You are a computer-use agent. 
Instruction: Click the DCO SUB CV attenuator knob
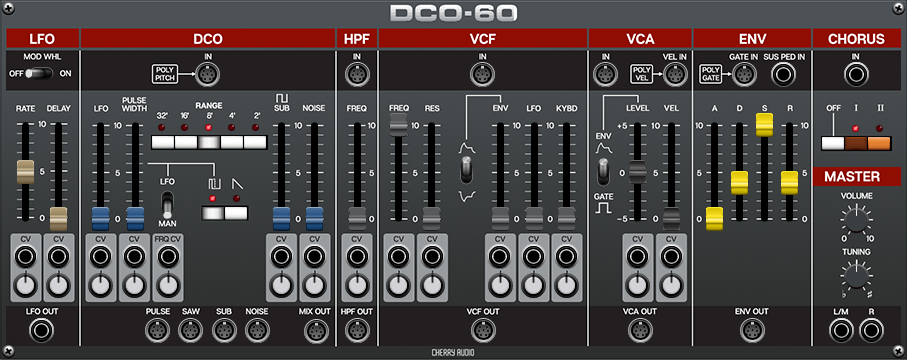[281, 285]
